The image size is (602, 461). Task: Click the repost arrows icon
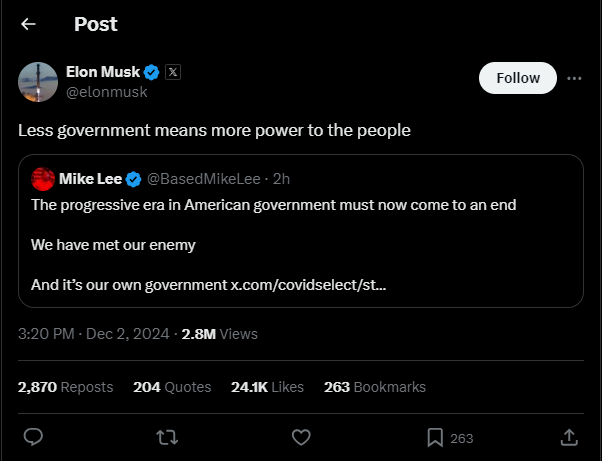[x=167, y=437]
